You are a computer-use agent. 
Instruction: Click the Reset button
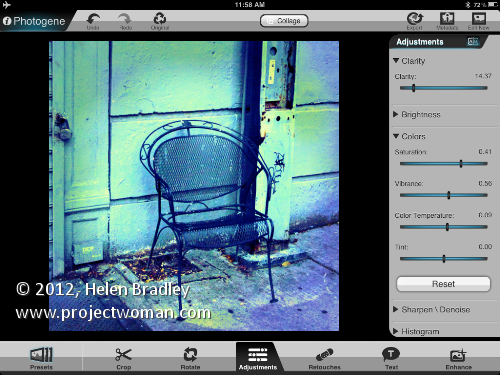[x=443, y=284]
